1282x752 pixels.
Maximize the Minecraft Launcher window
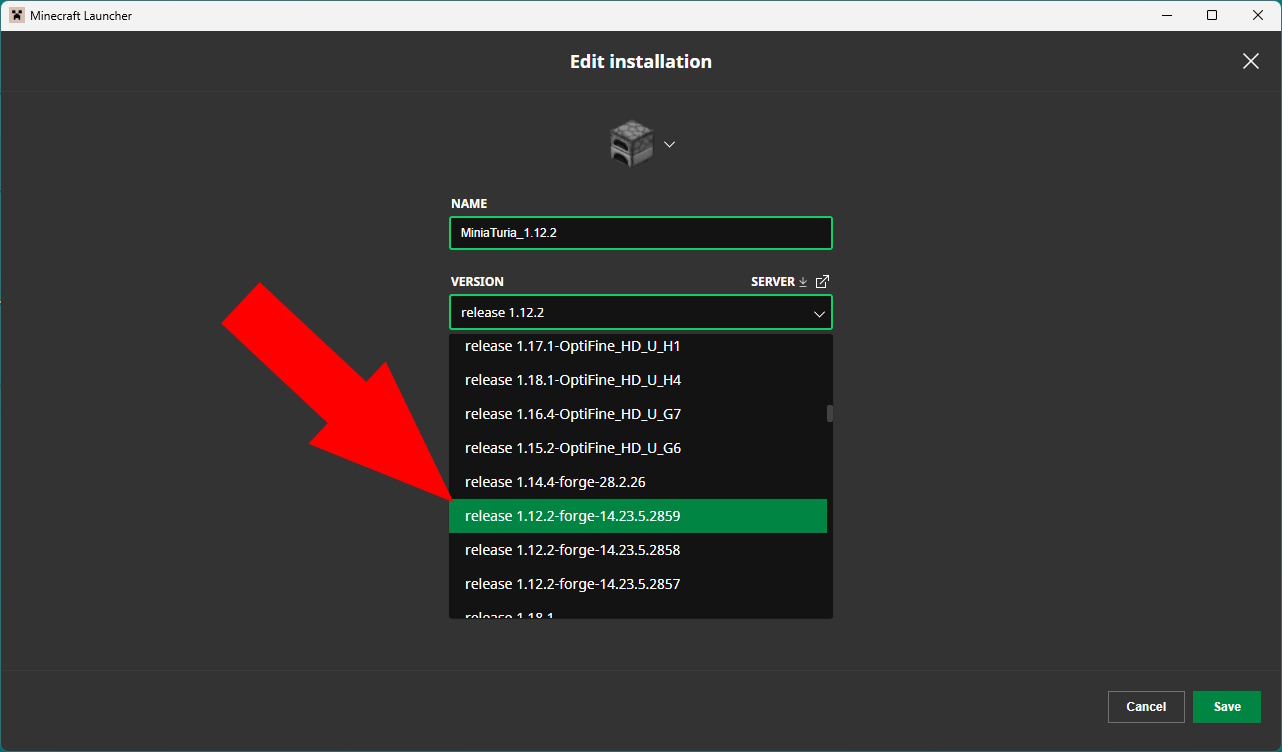[1212, 15]
